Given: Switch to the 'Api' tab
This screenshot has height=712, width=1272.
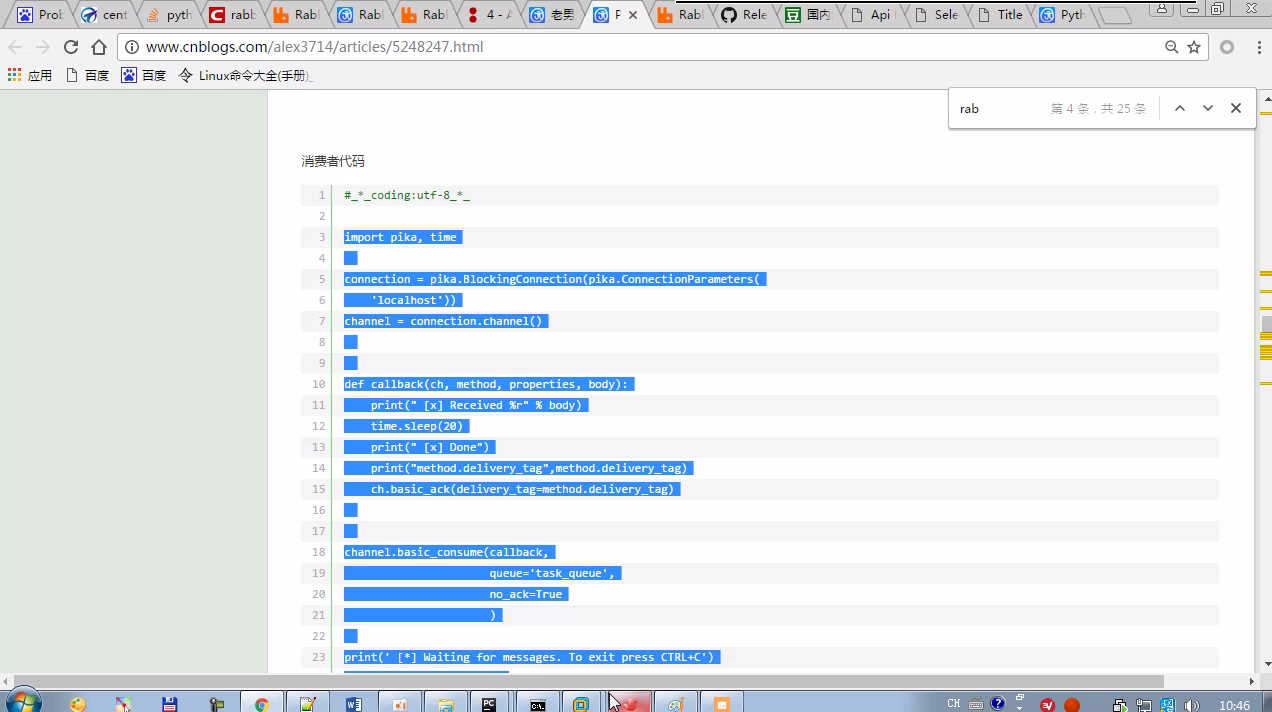Looking at the screenshot, I should pyautogui.click(x=872, y=15).
